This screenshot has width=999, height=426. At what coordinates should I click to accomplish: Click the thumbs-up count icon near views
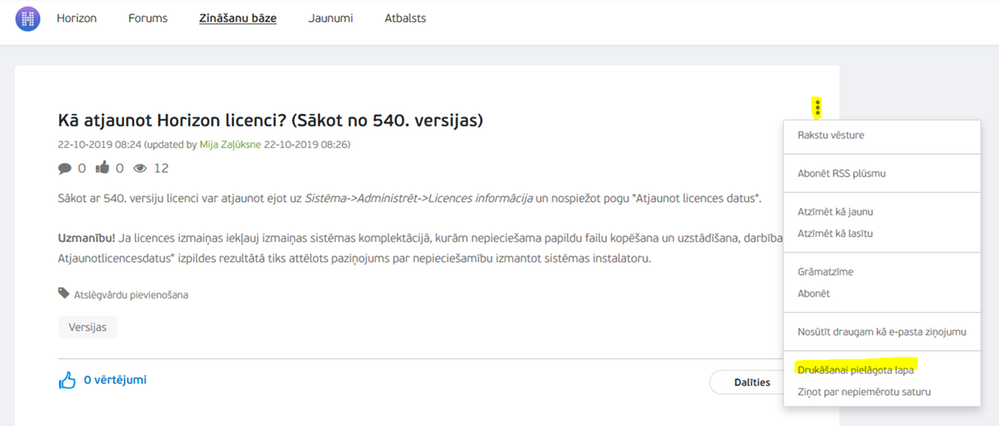coord(103,167)
